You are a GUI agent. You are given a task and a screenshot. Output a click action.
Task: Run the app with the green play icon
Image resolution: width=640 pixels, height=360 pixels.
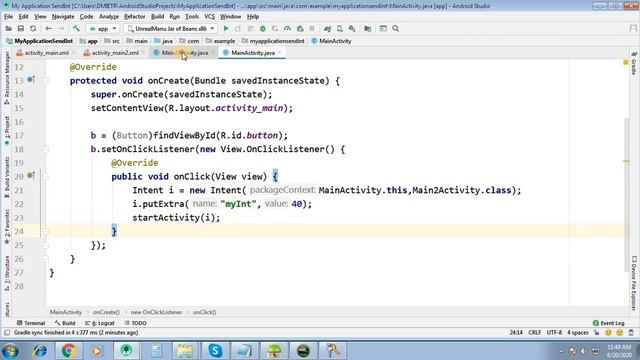(226, 29)
